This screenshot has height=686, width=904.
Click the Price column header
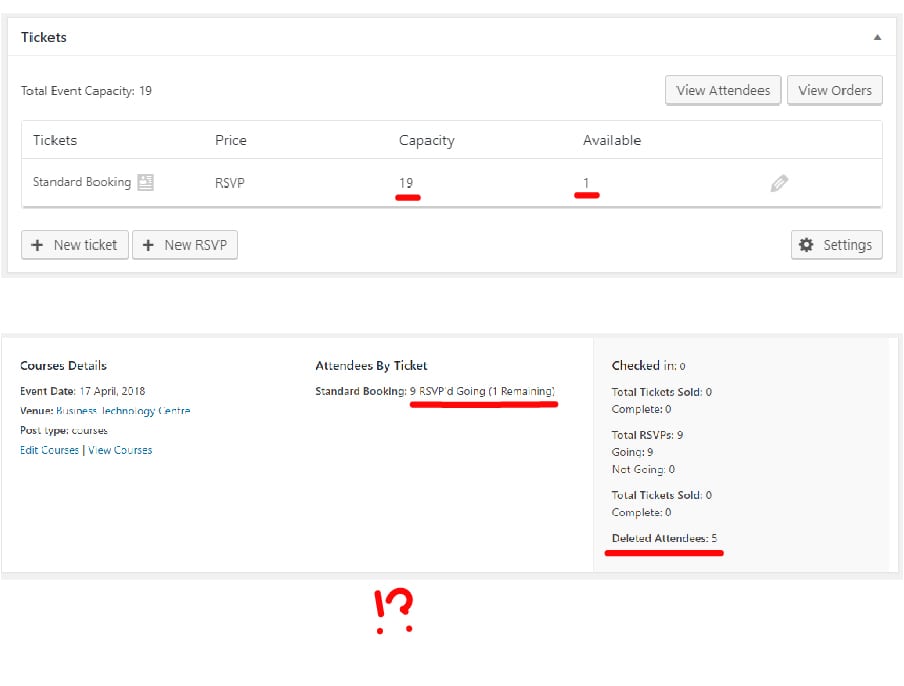[x=230, y=140]
